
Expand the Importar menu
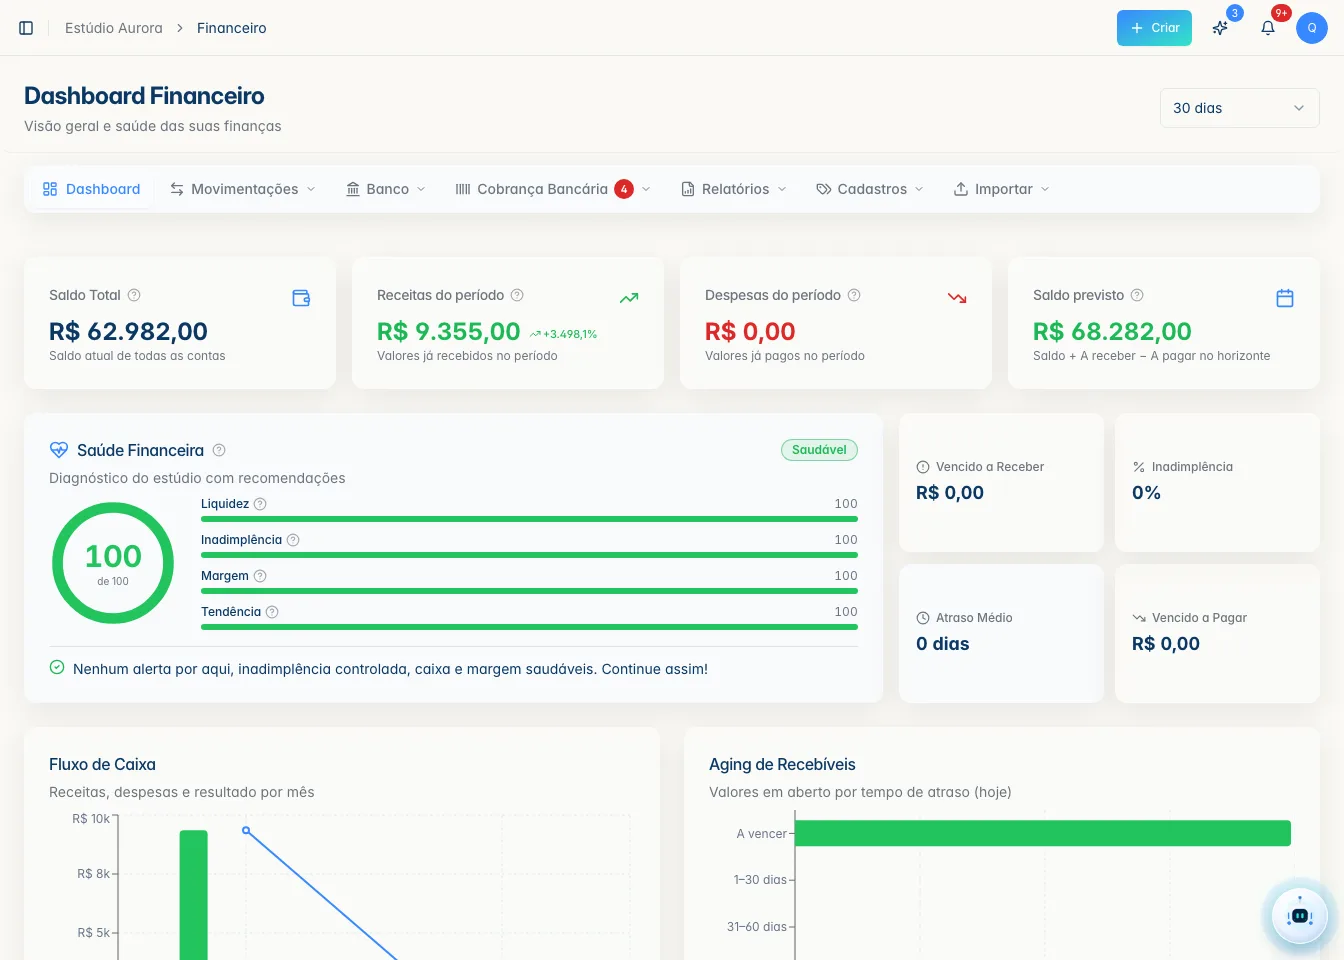coord(1001,189)
